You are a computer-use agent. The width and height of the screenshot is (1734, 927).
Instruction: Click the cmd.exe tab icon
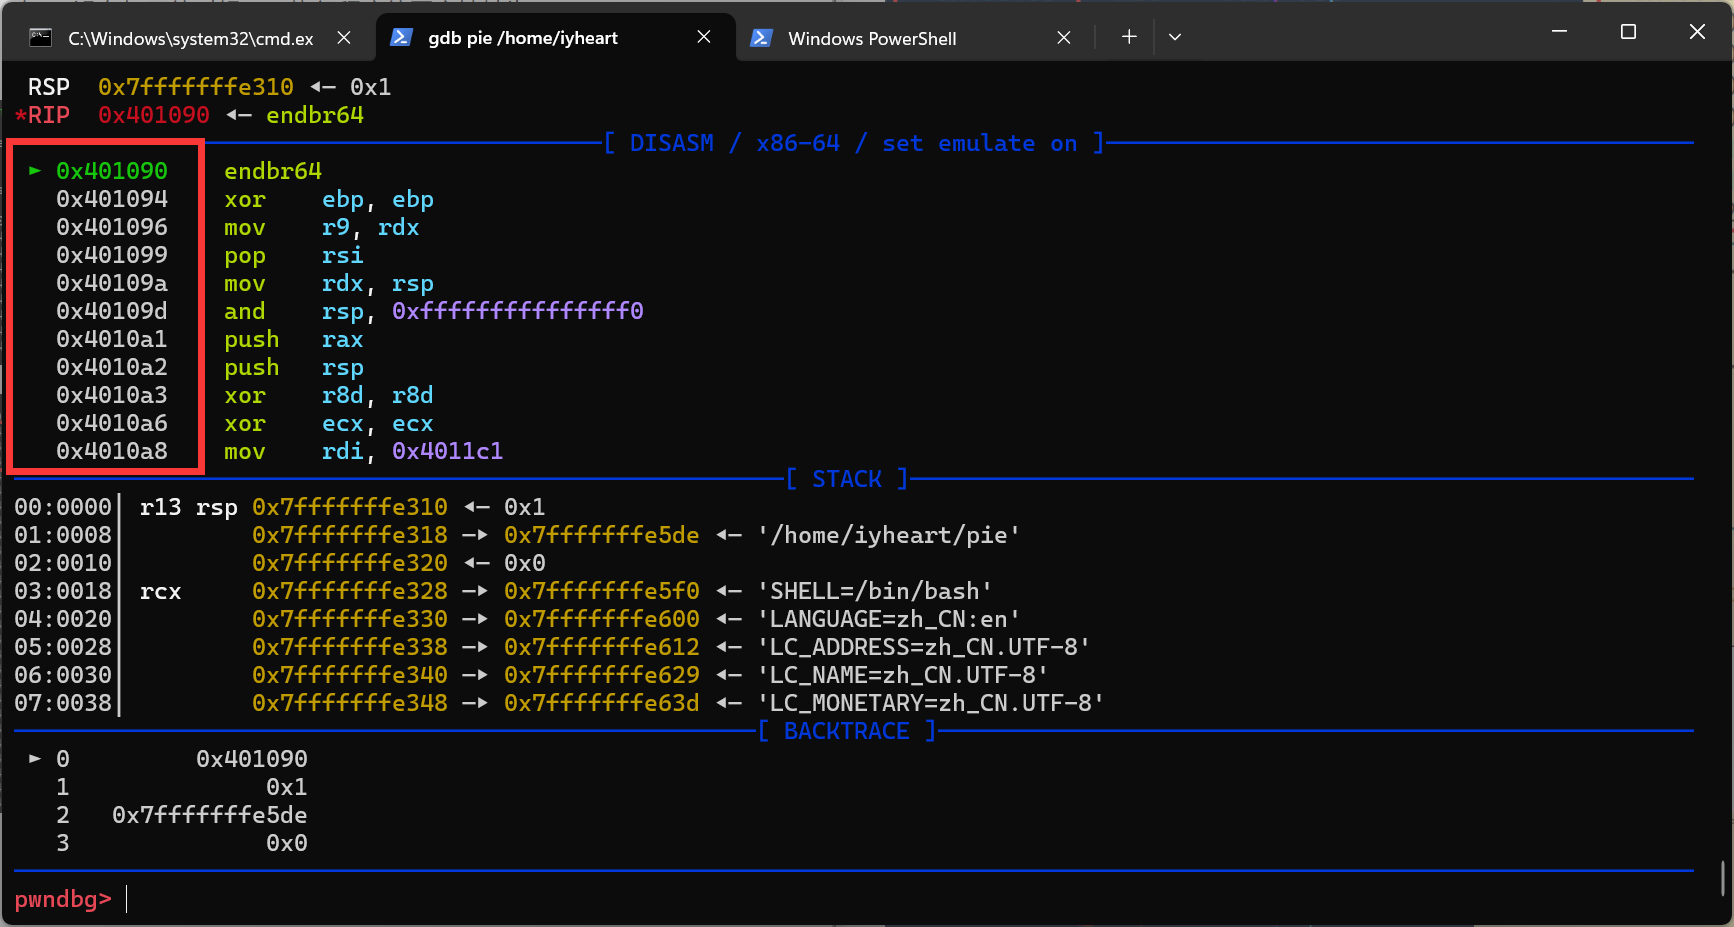coord(41,38)
